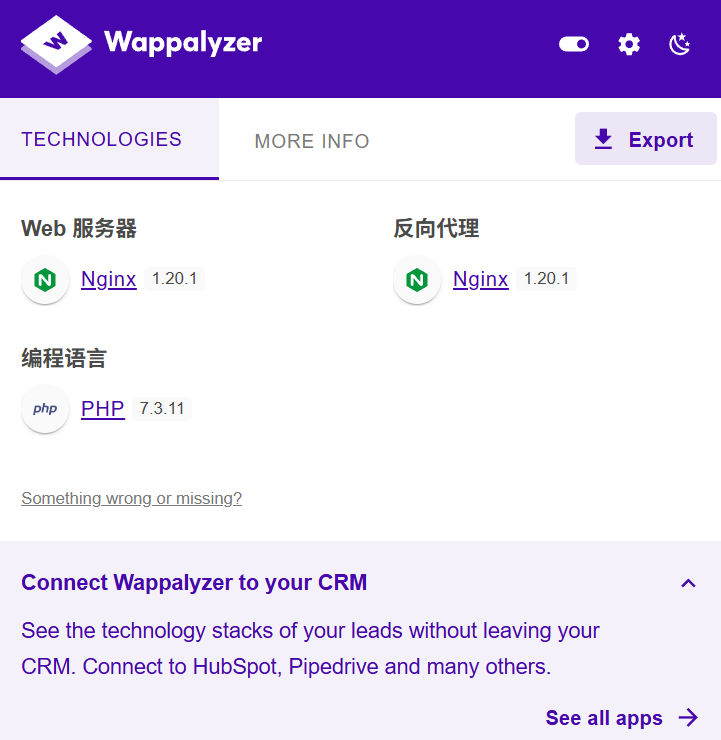Export the detected technologies list
721x740 pixels.
pos(646,138)
